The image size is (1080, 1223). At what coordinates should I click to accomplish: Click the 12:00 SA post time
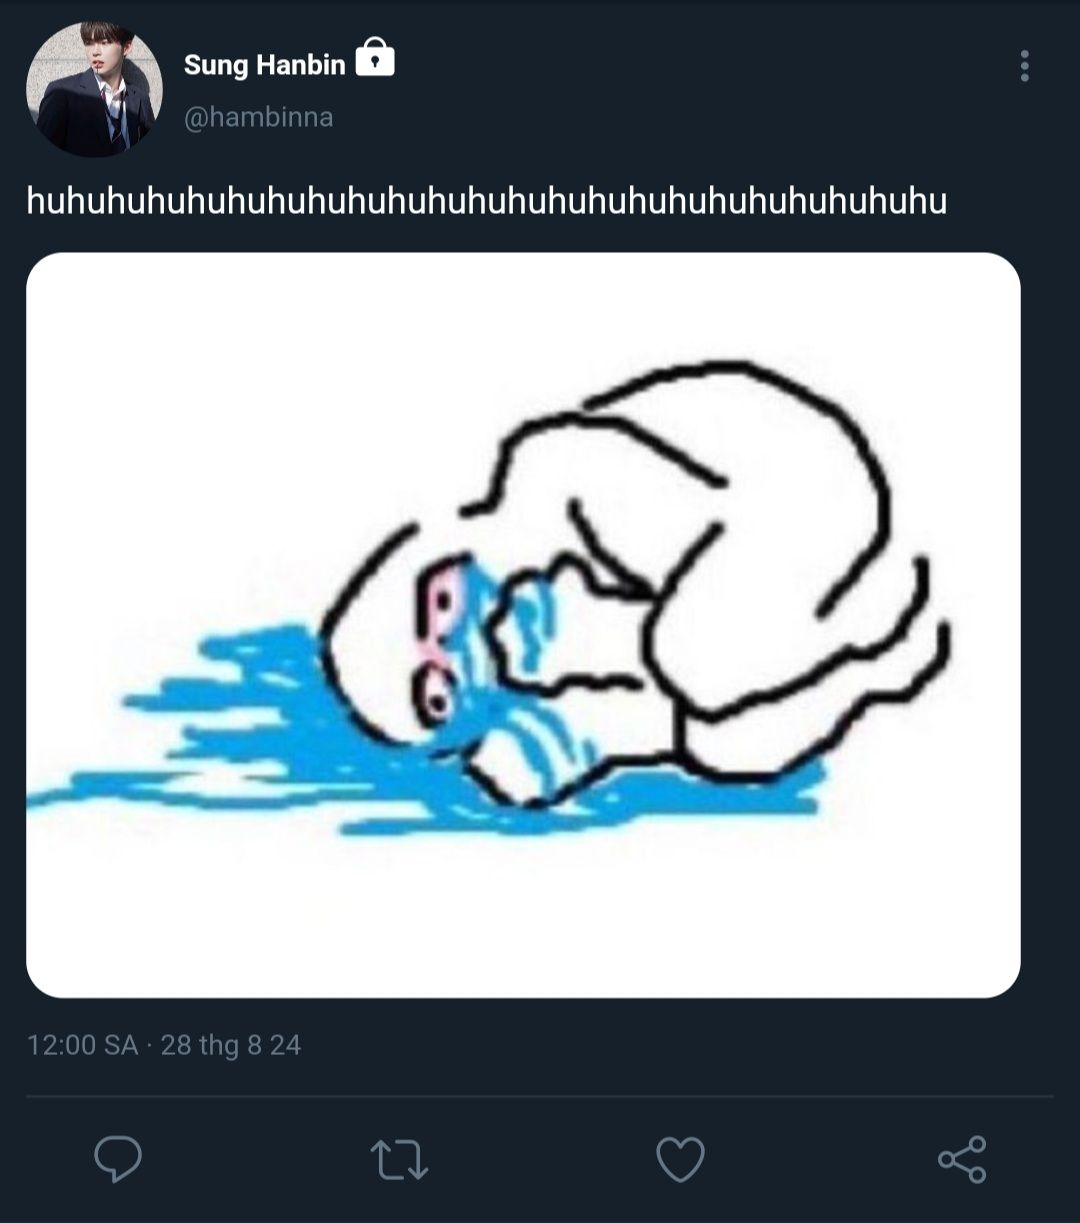tap(82, 1045)
